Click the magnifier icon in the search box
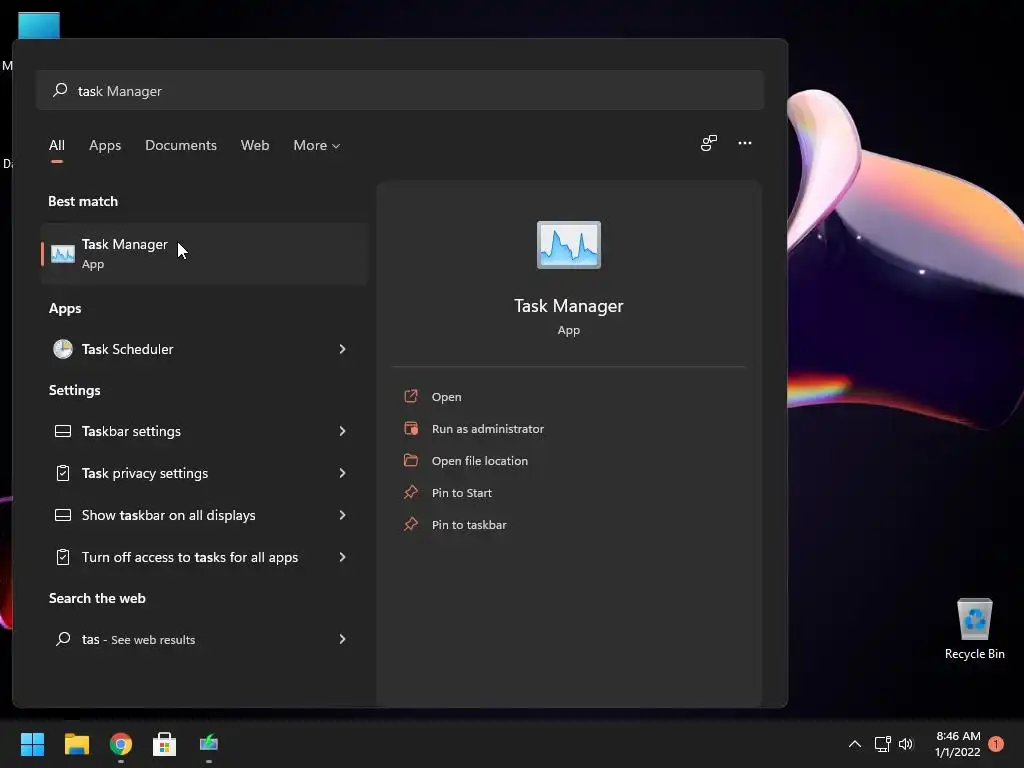This screenshot has height=768, width=1024. tap(60, 89)
